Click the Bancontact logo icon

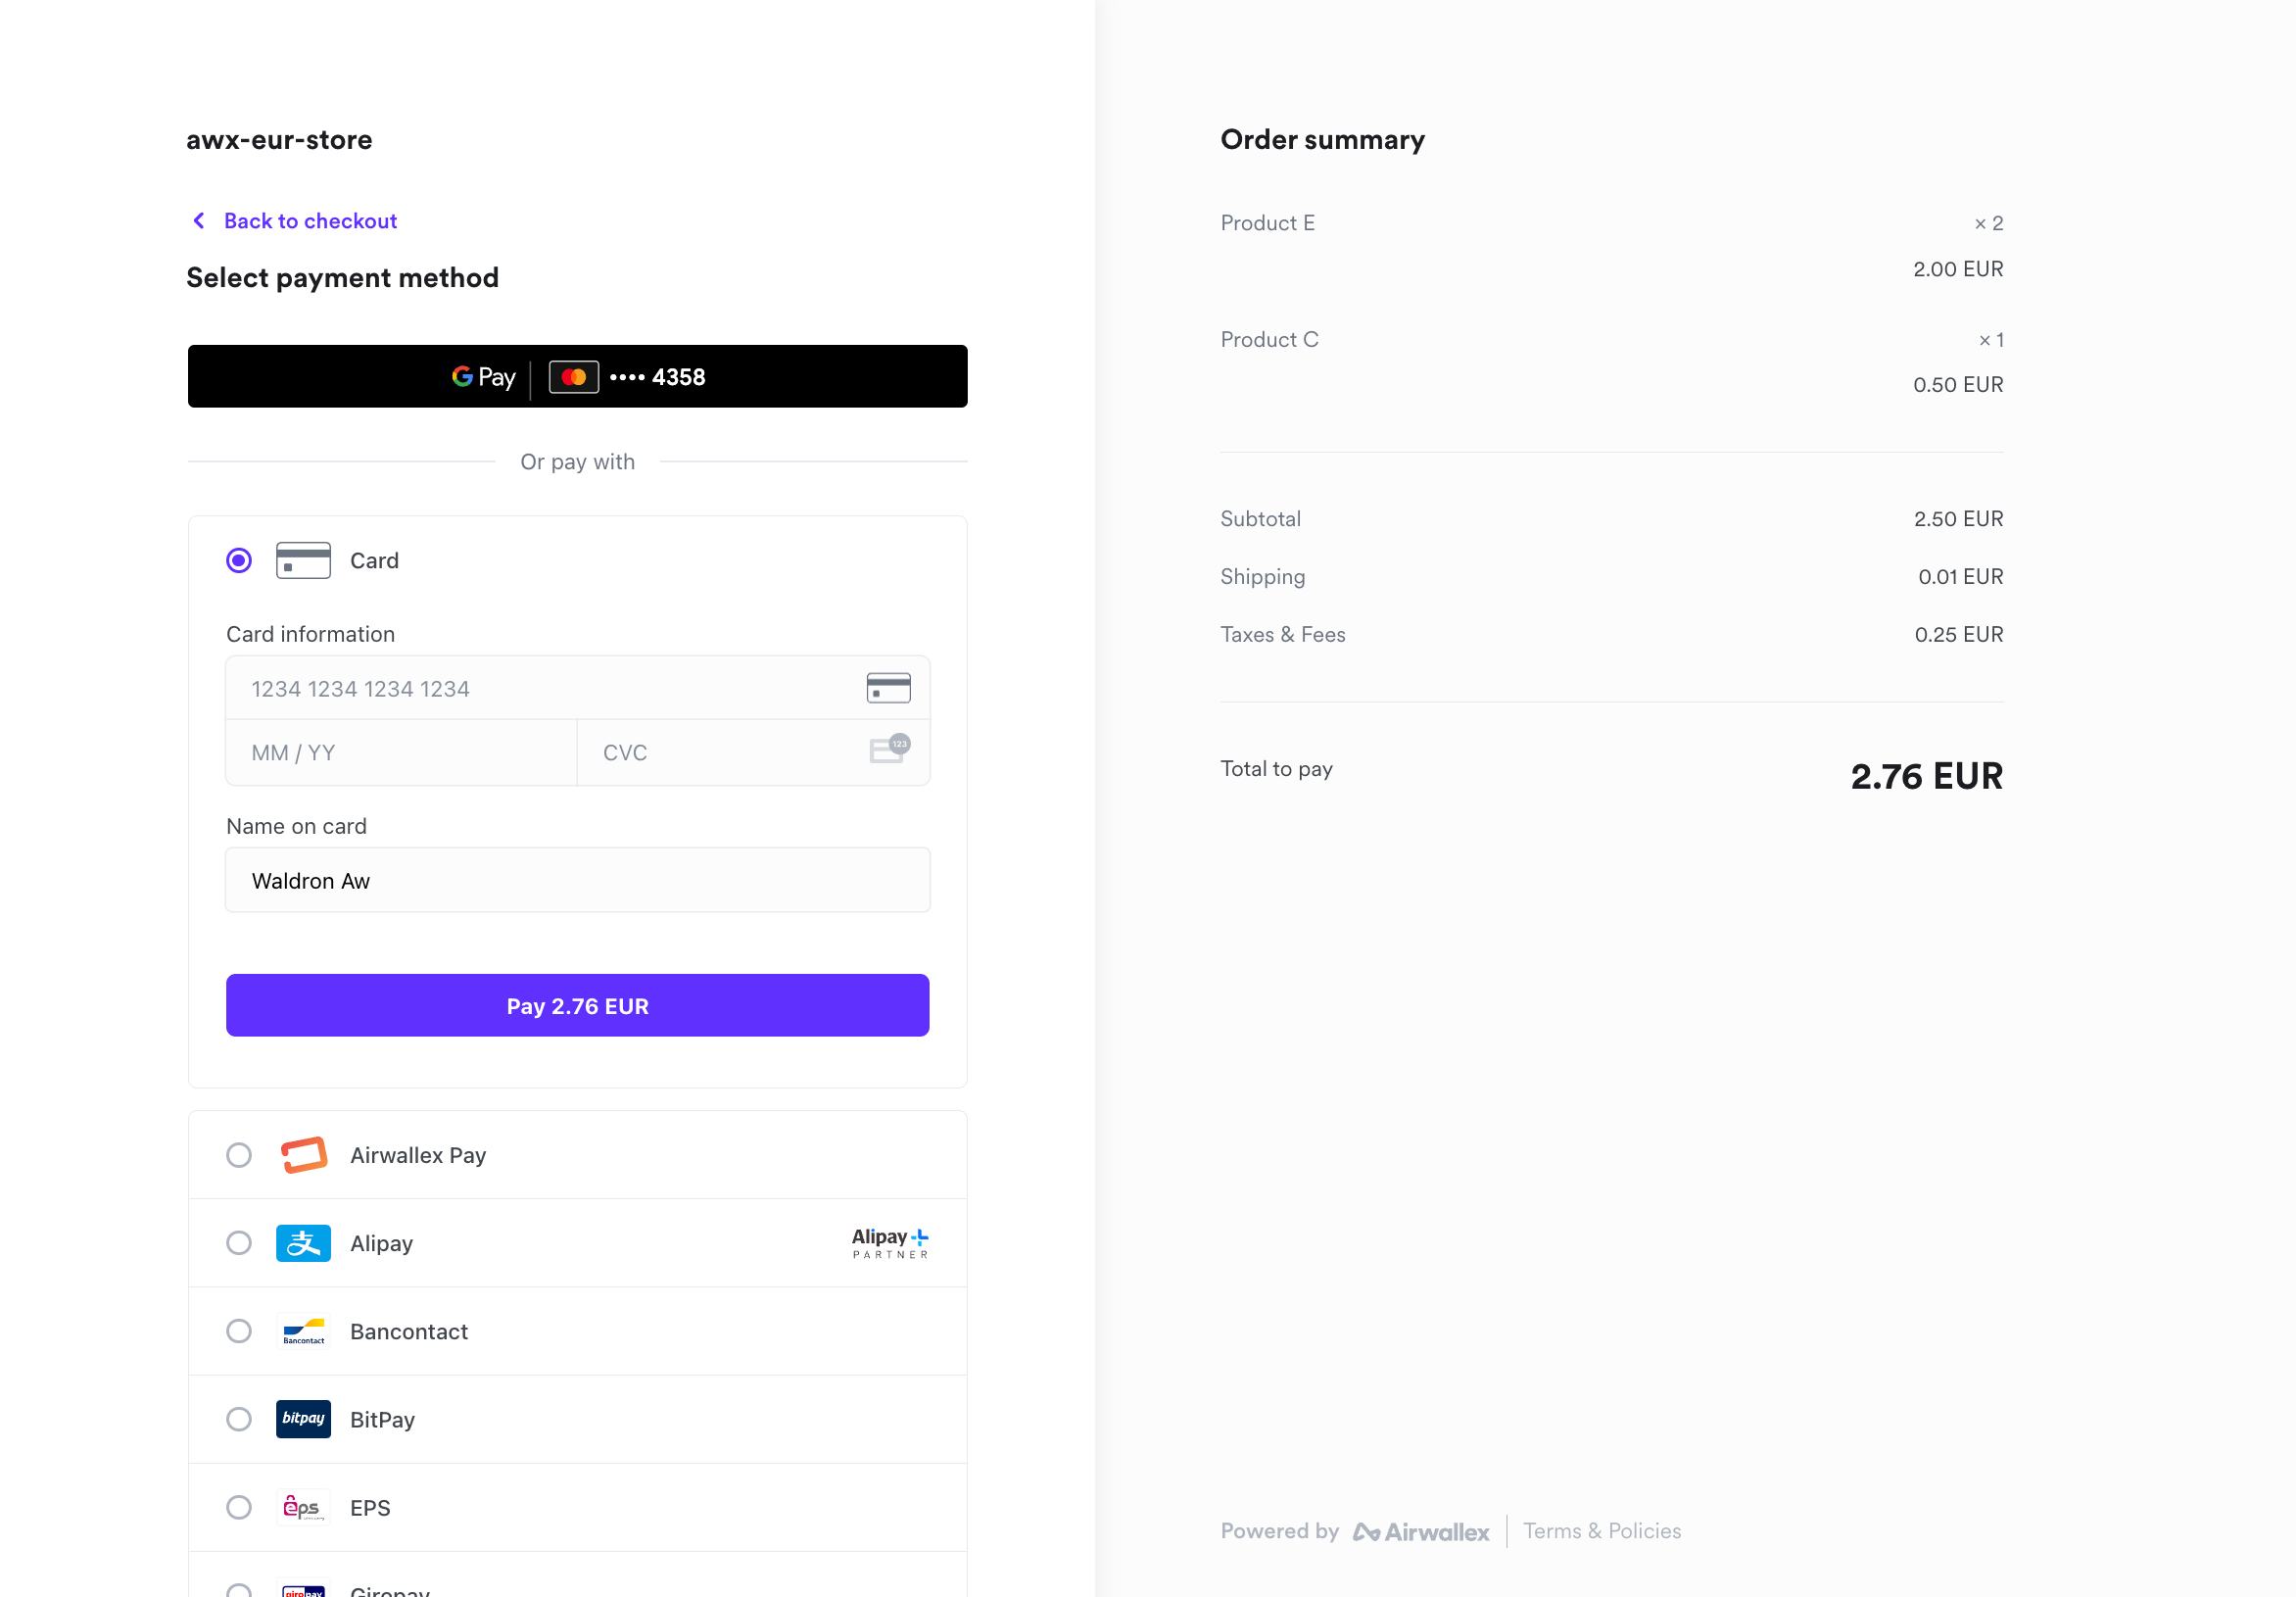303,1331
